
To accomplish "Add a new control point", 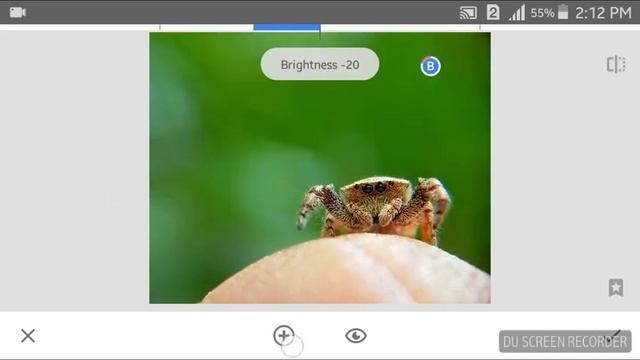I will click(x=284, y=336).
